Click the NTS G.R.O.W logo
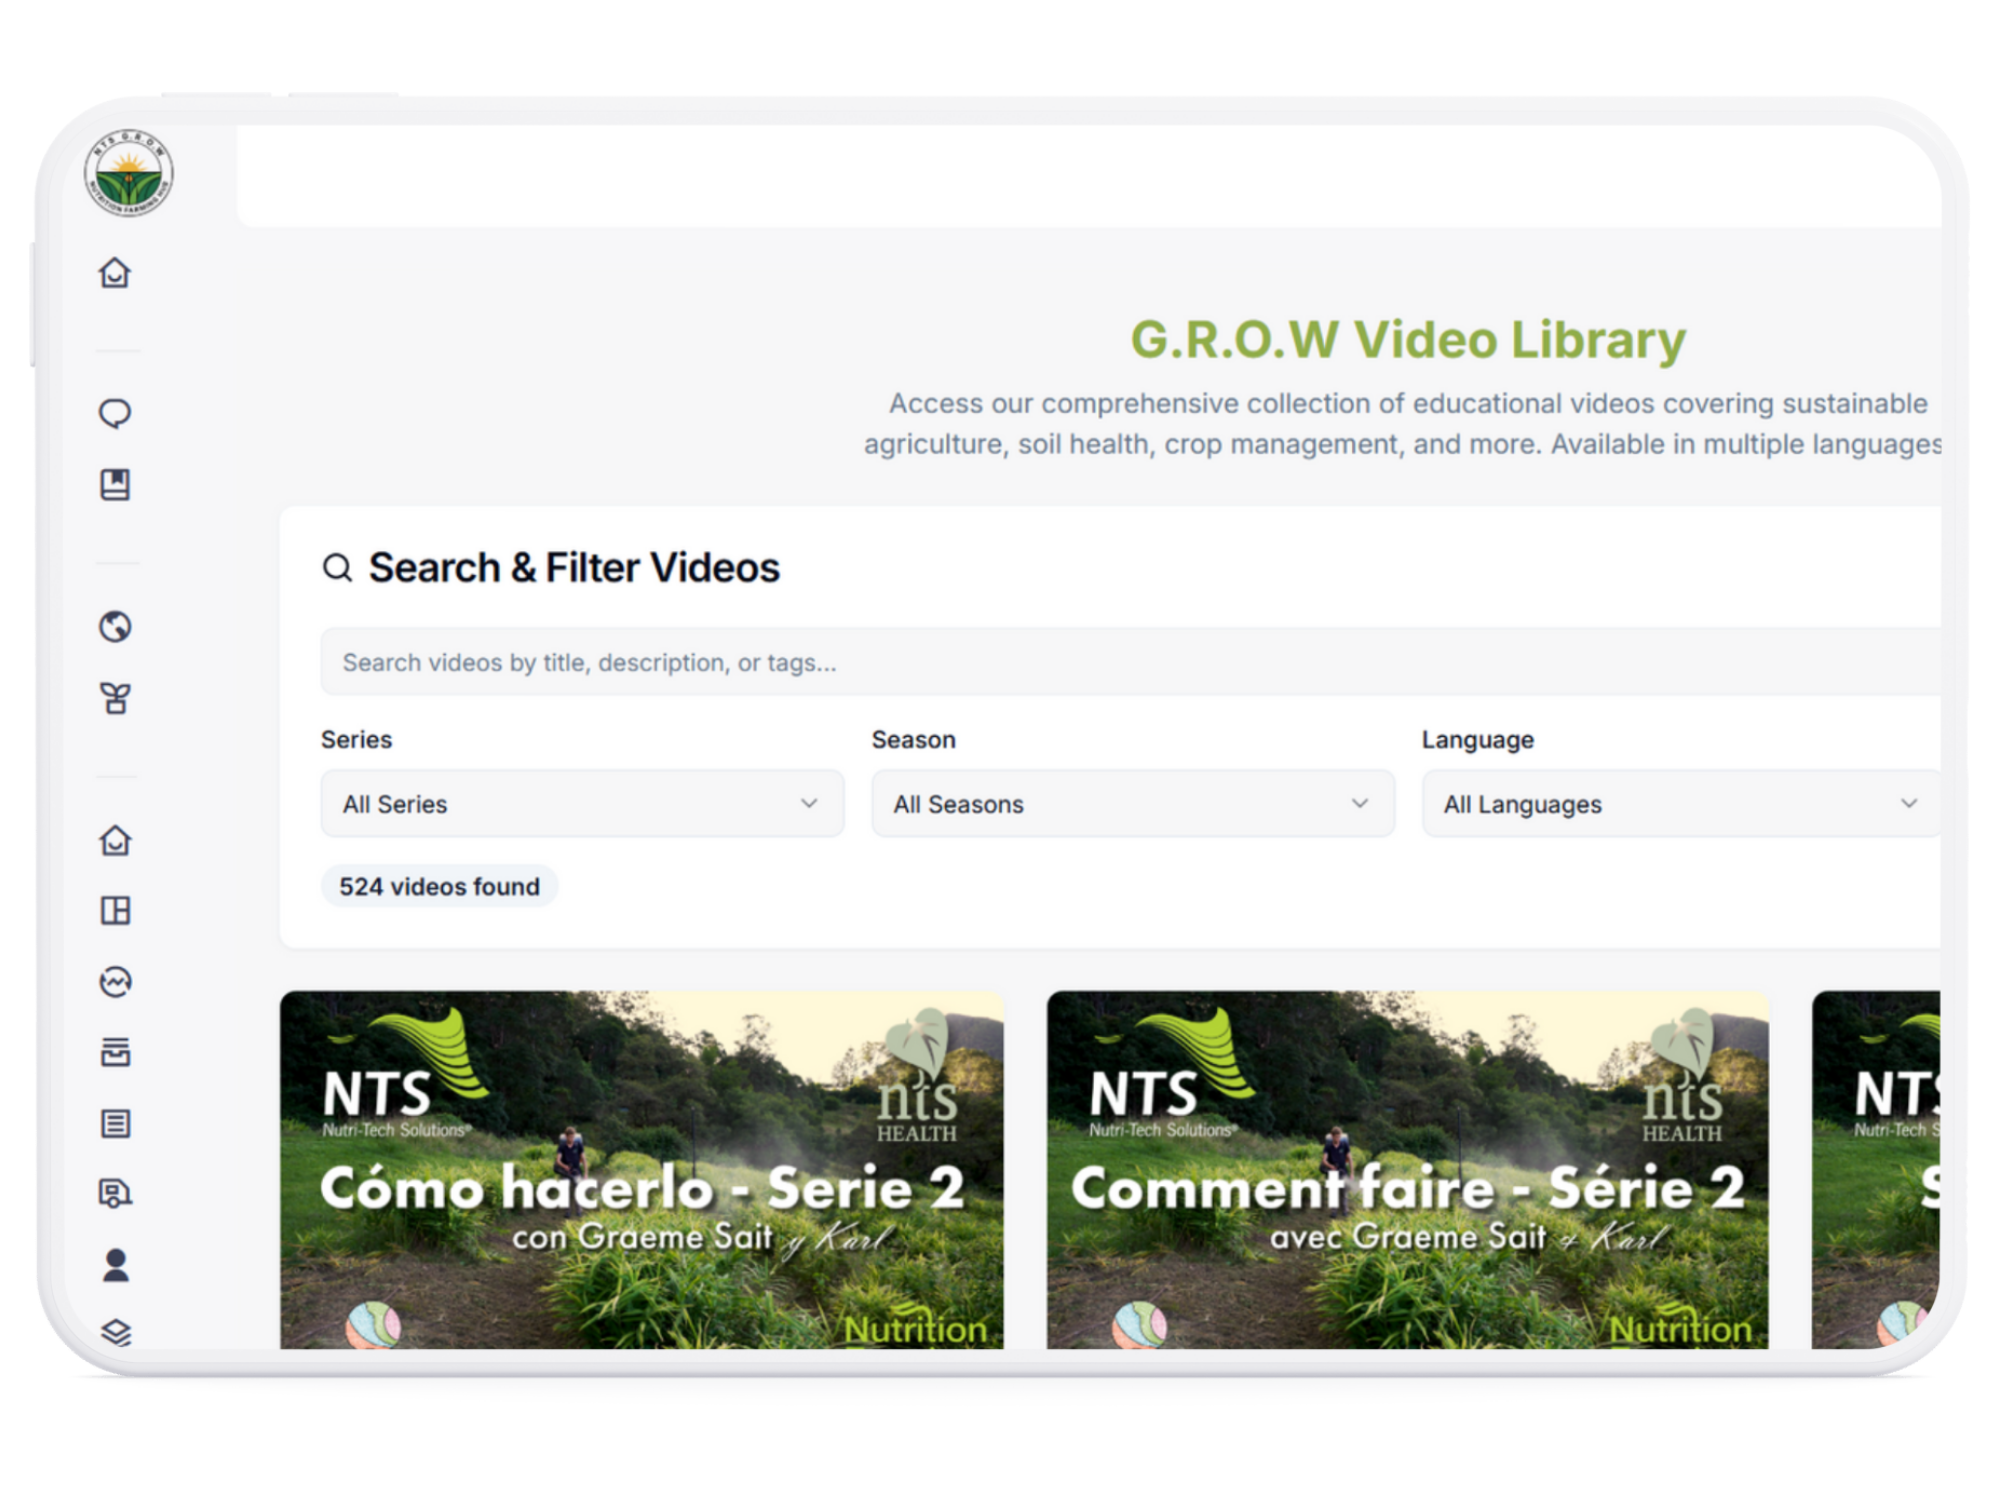The image size is (2000, 1500). 124,172
